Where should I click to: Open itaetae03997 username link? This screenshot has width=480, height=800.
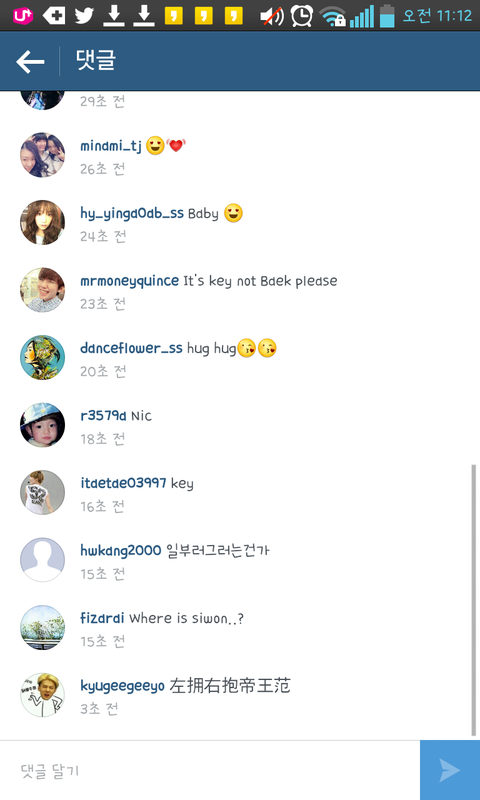point(123,483)
